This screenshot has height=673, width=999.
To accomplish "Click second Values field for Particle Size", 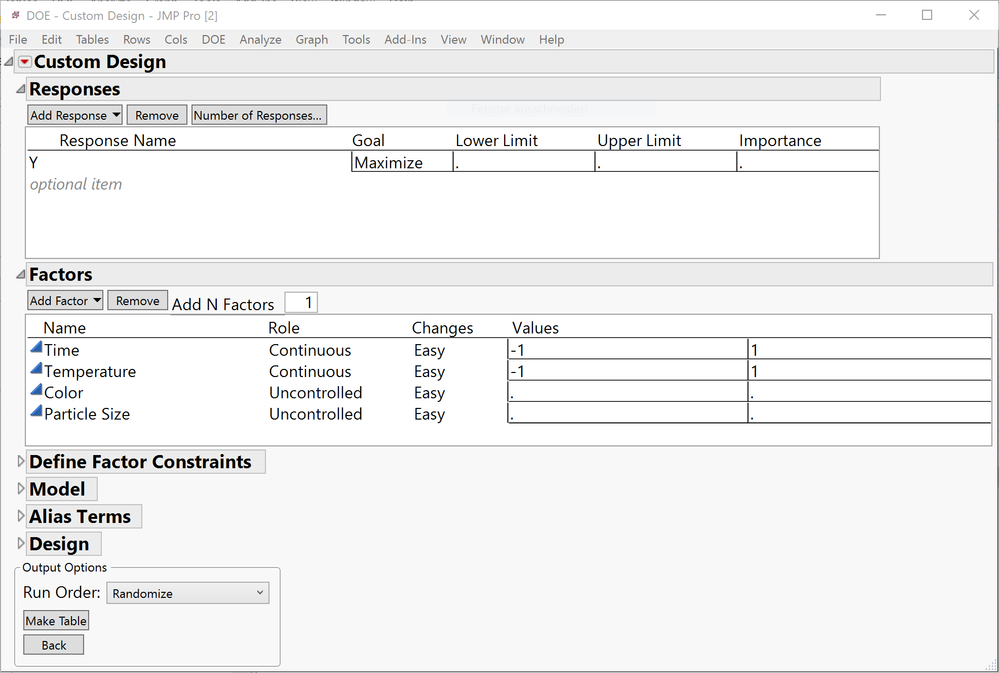I will click(870, 414).
